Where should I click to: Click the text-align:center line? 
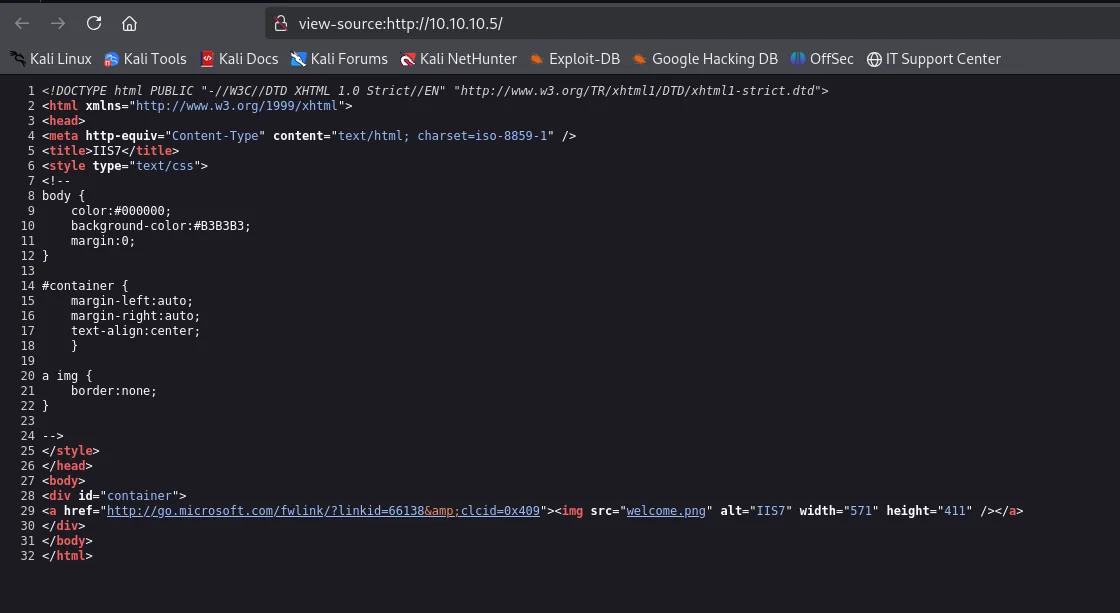(x=135, y=331)
